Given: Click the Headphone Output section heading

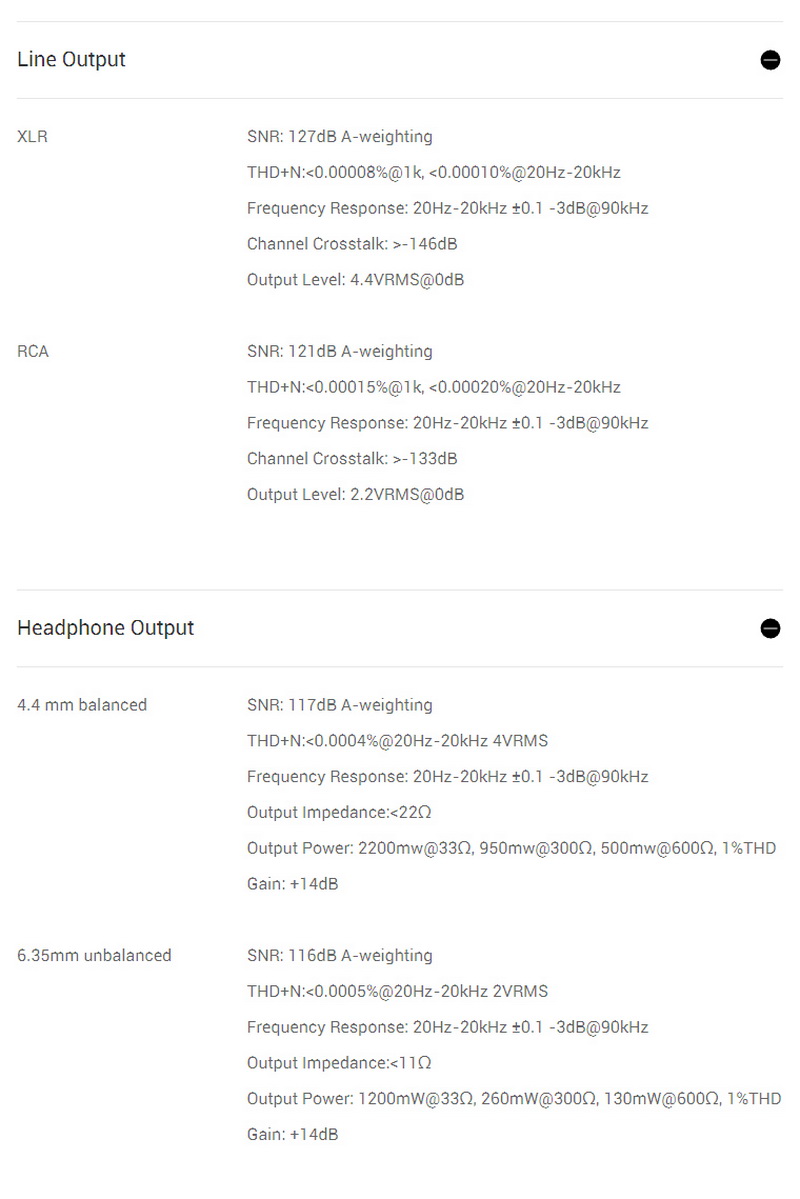Looking at the screenshot, I should pos(106,628).
